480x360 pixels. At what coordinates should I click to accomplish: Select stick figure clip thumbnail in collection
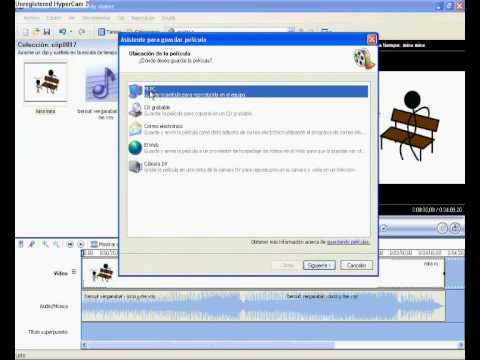pos(46,82)
